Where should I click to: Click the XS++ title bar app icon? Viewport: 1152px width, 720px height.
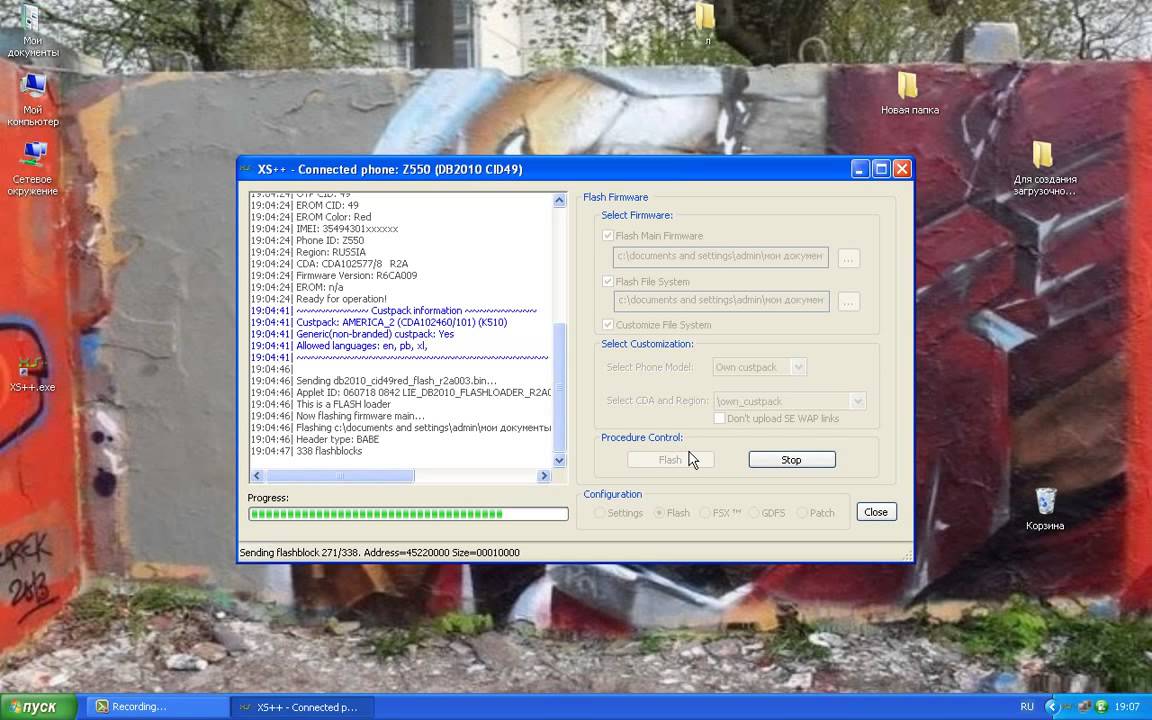coord(247,170)
